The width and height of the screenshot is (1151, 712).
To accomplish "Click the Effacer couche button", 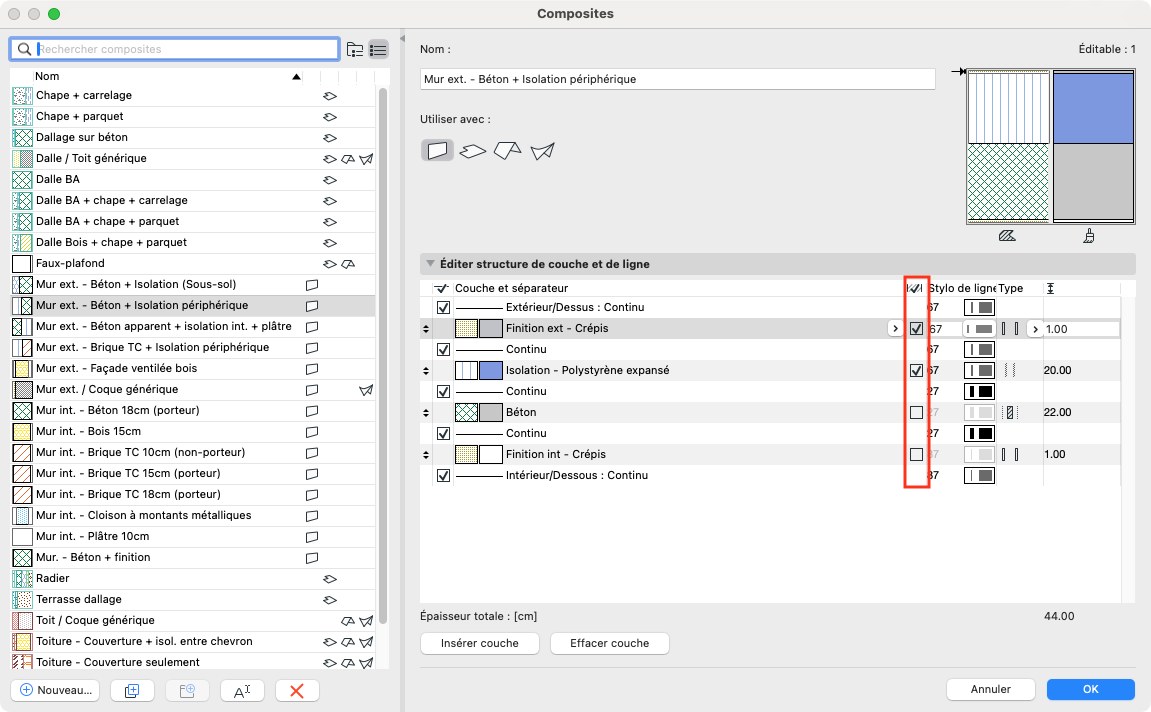I will pyautogui.click(x=610, y=643).
